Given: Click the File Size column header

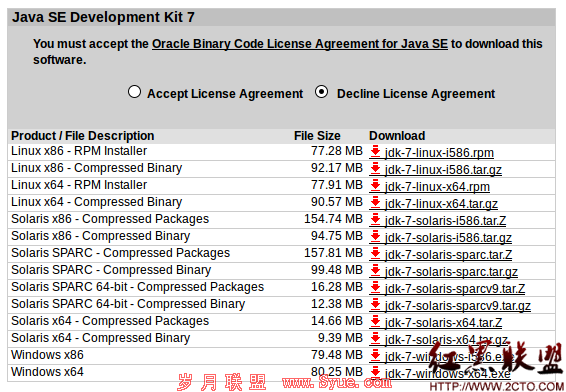Looking at the screenshot, I should 317,136.
